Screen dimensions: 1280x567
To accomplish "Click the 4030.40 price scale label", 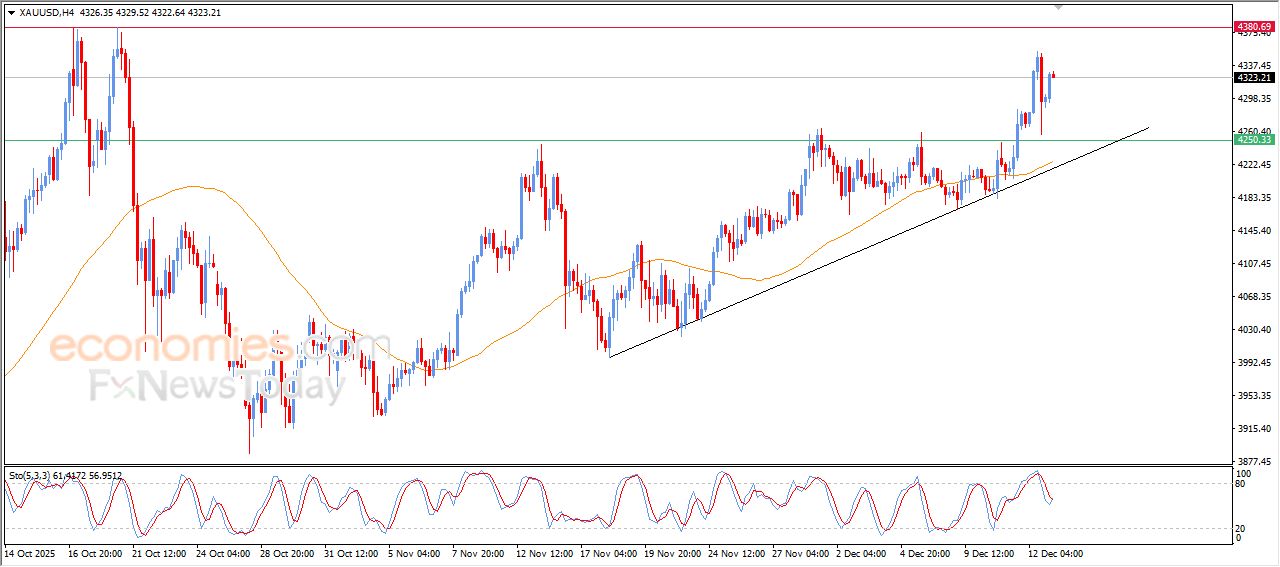I will pyautogui.click(x=1253, y=330).
